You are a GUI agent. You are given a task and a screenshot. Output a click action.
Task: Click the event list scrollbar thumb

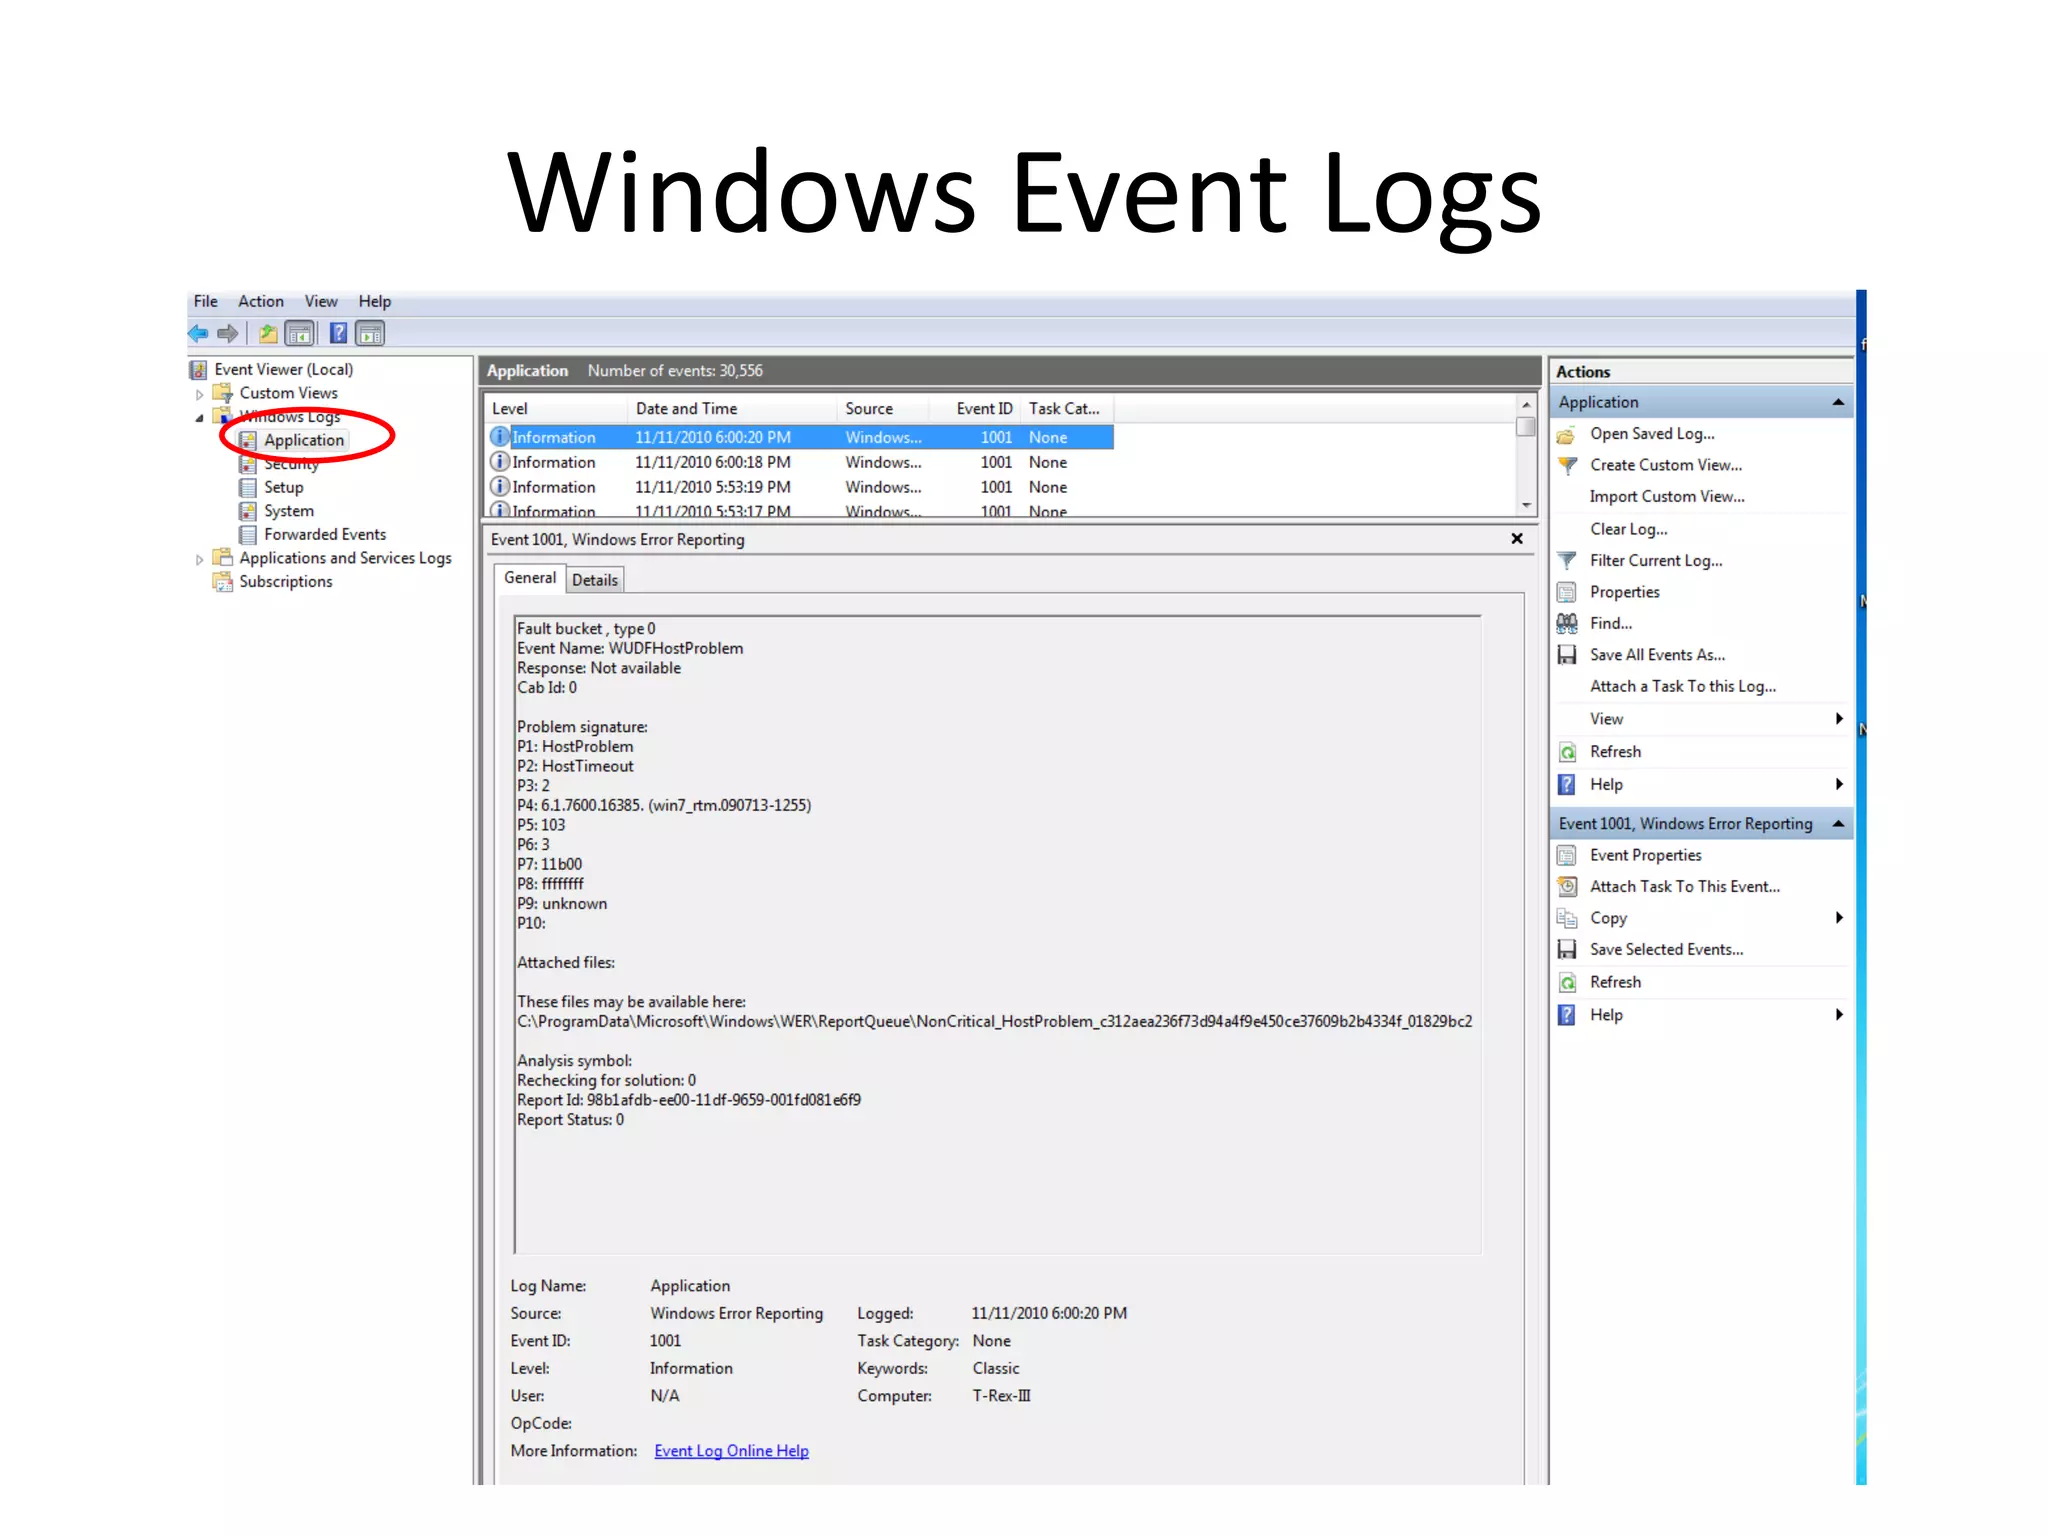tap(1526, 426)
